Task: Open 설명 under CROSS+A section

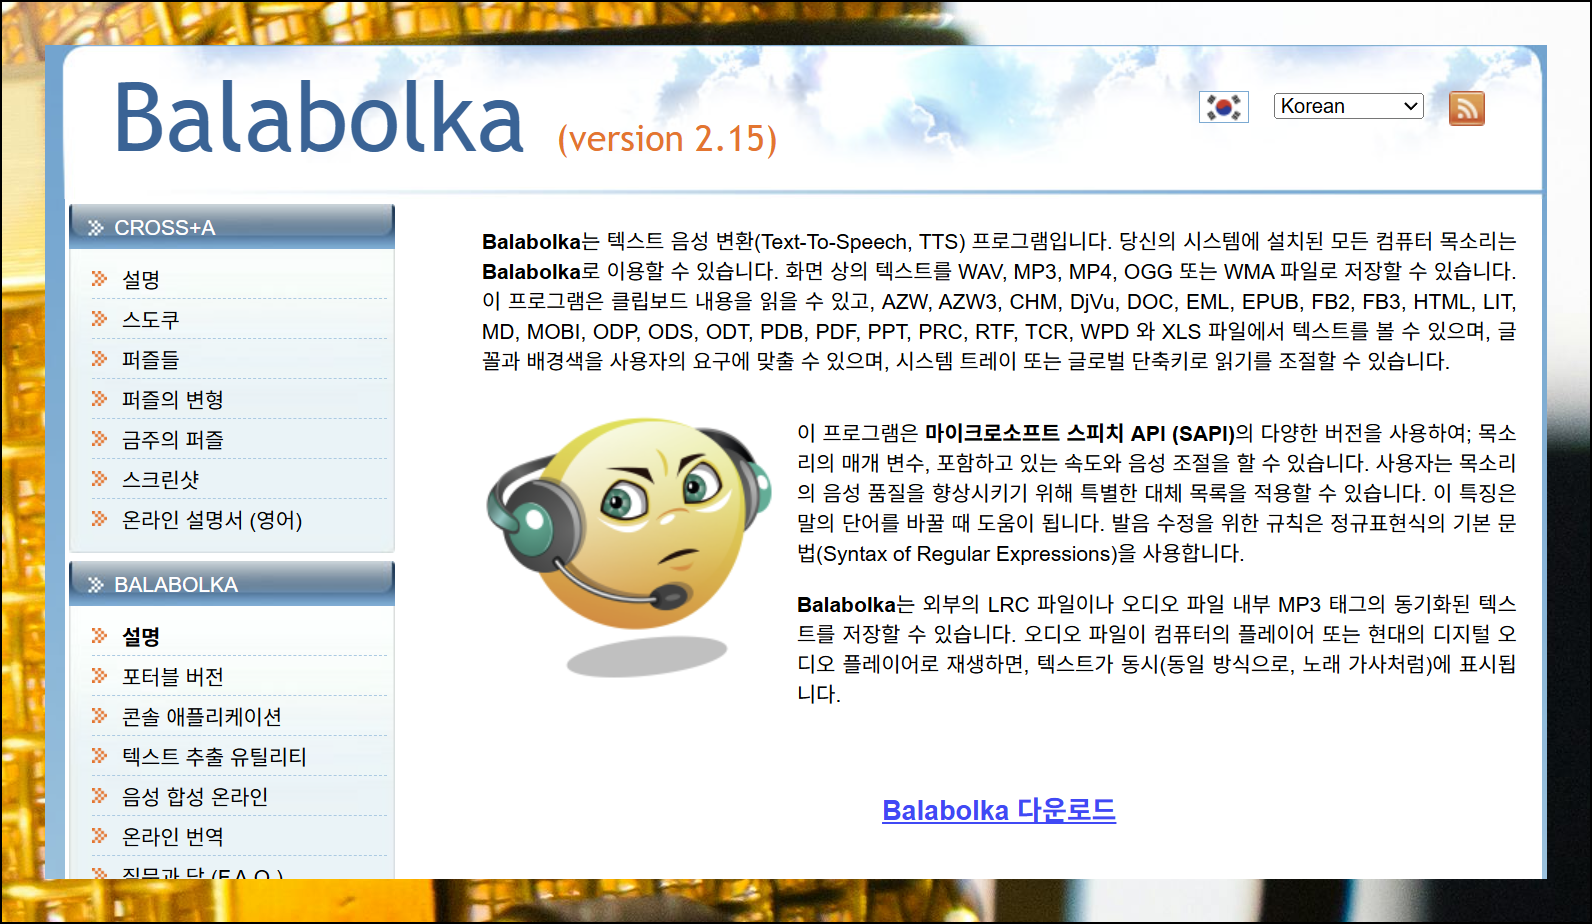Action: [141, 280]
